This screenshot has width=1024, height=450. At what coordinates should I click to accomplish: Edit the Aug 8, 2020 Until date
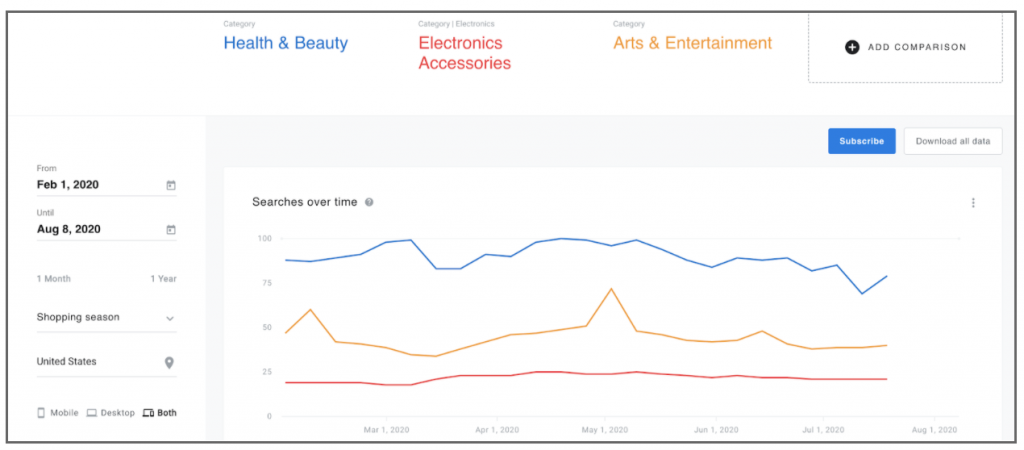click(x=68, y=230)
